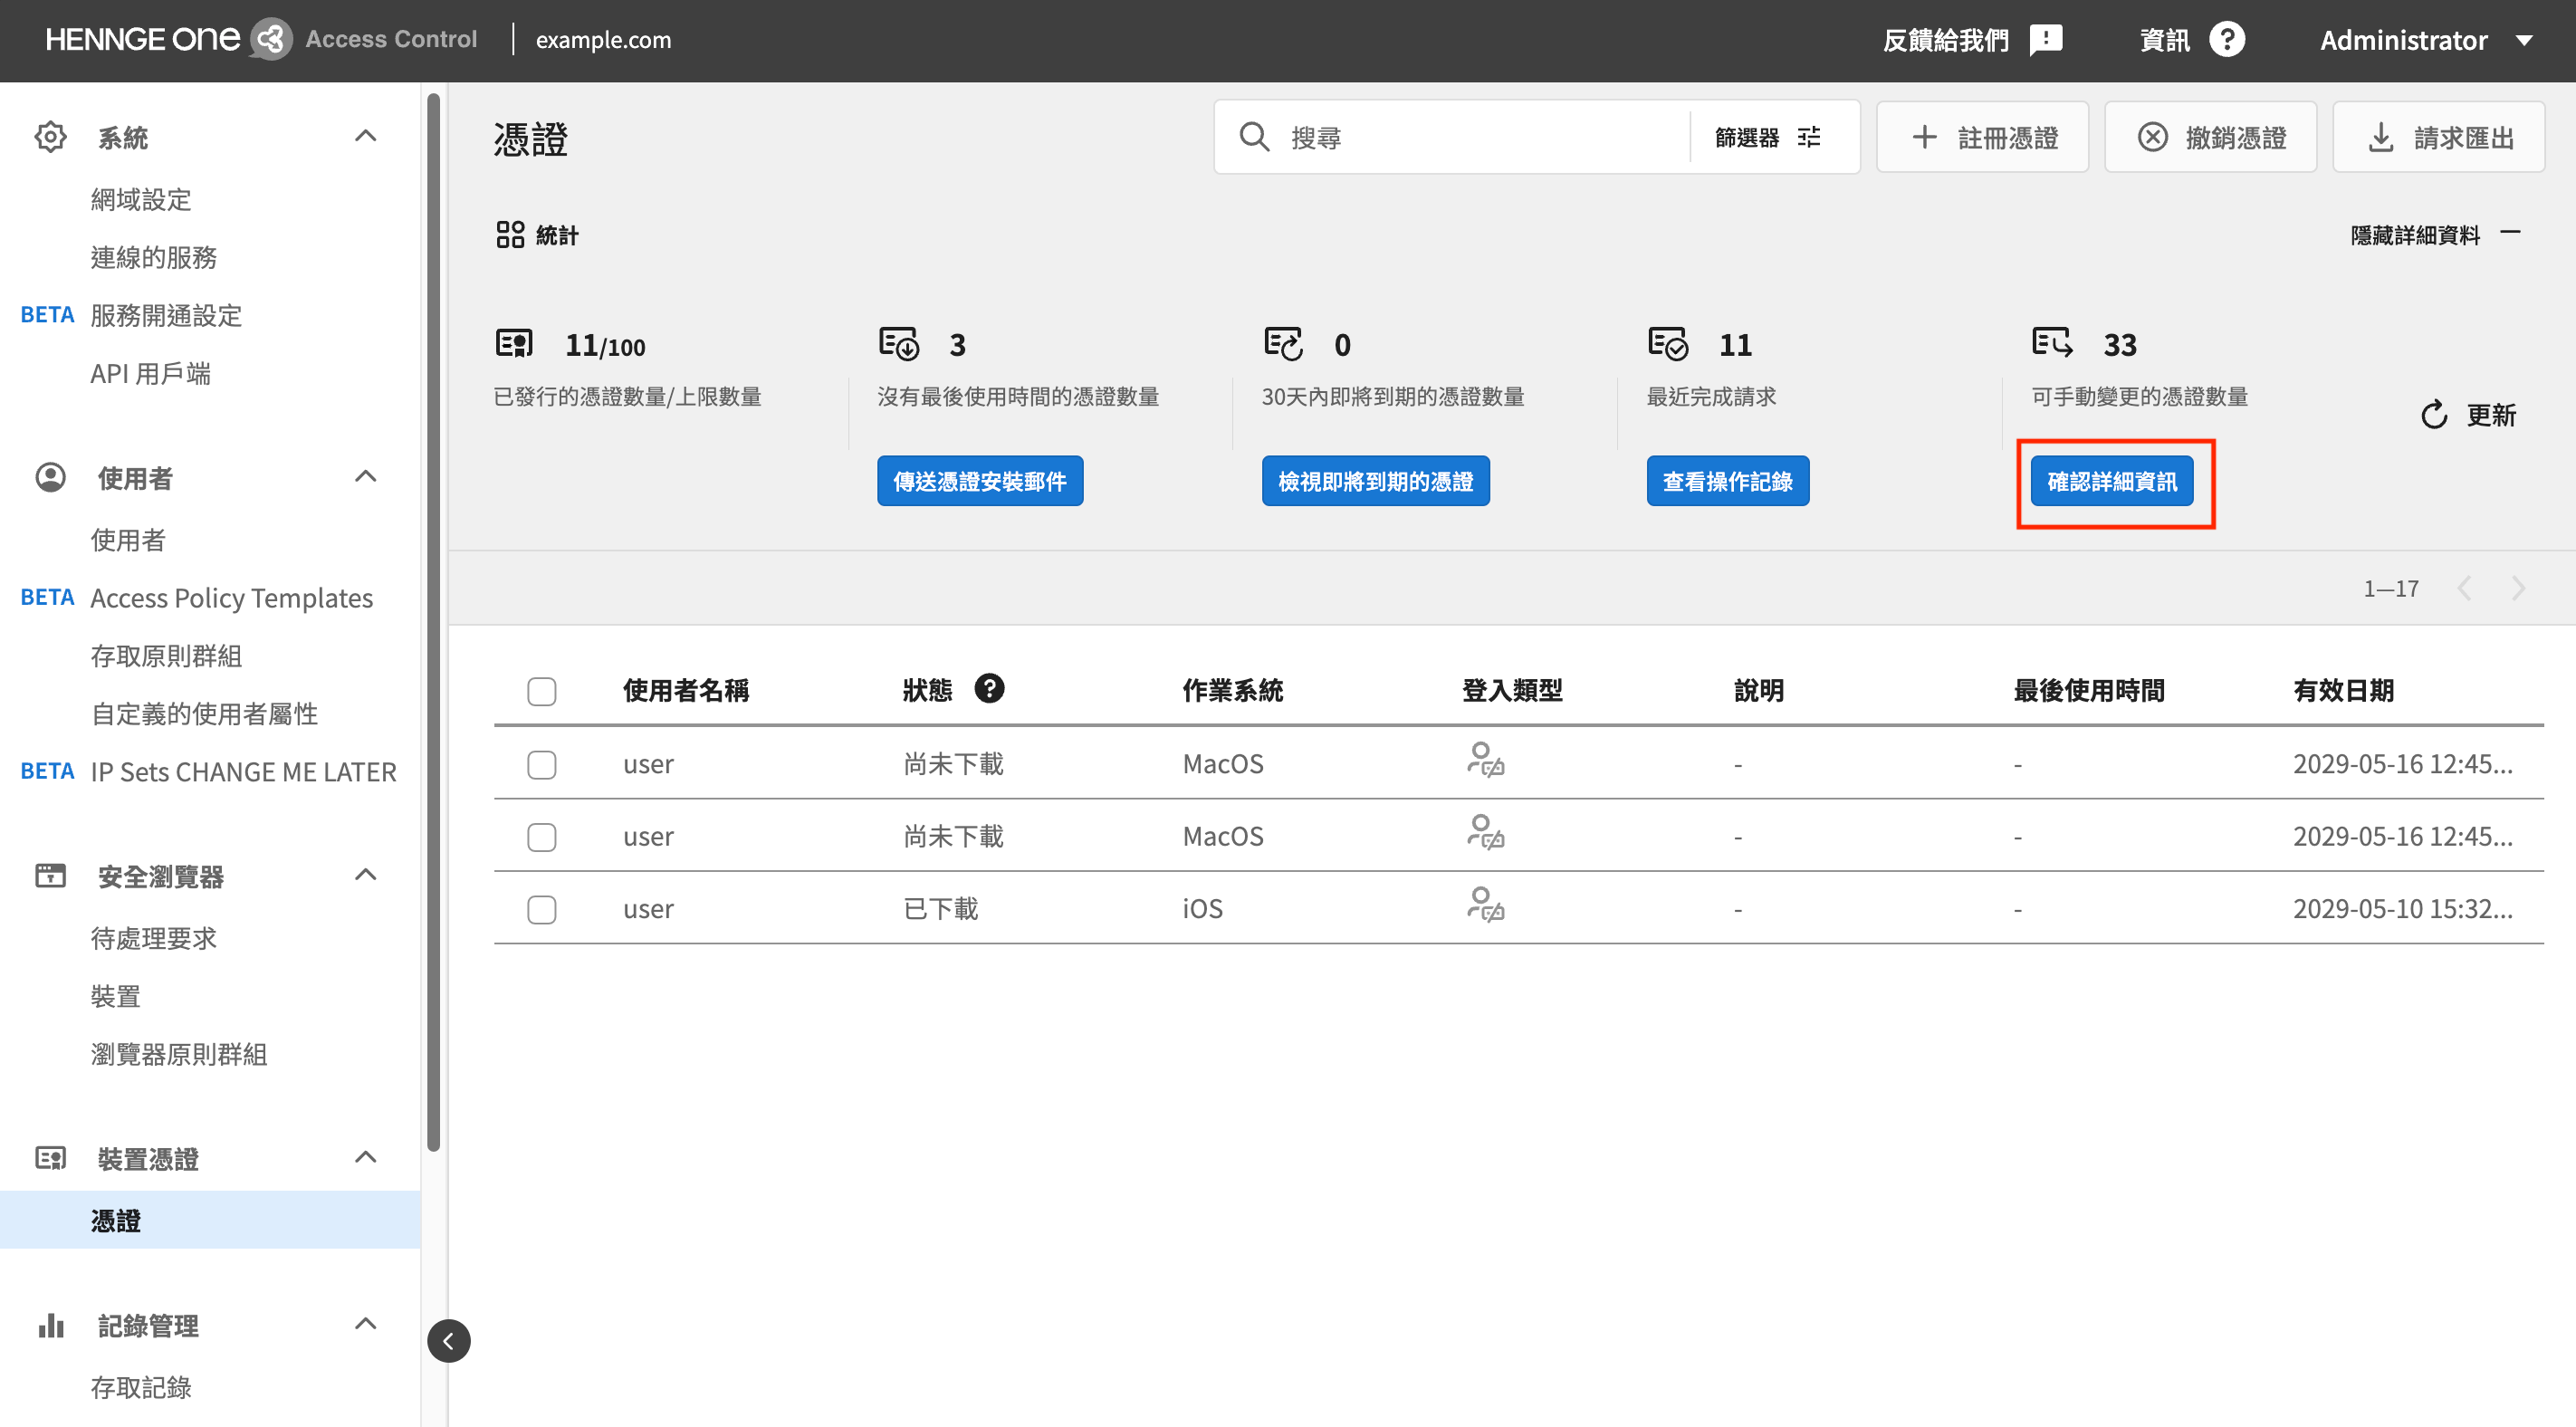Open the 篩選器 filter dropdown
The height and width of the screenshot is (1427, 2576).
tap(1768, 137)
